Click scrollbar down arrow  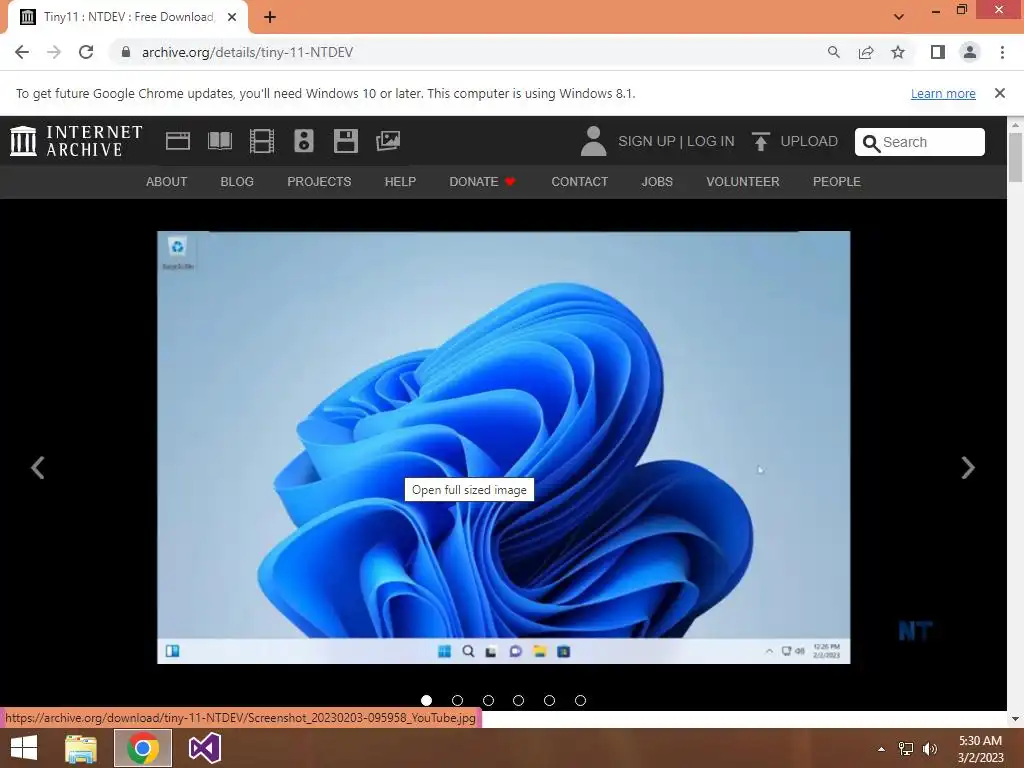[1015, 719]
